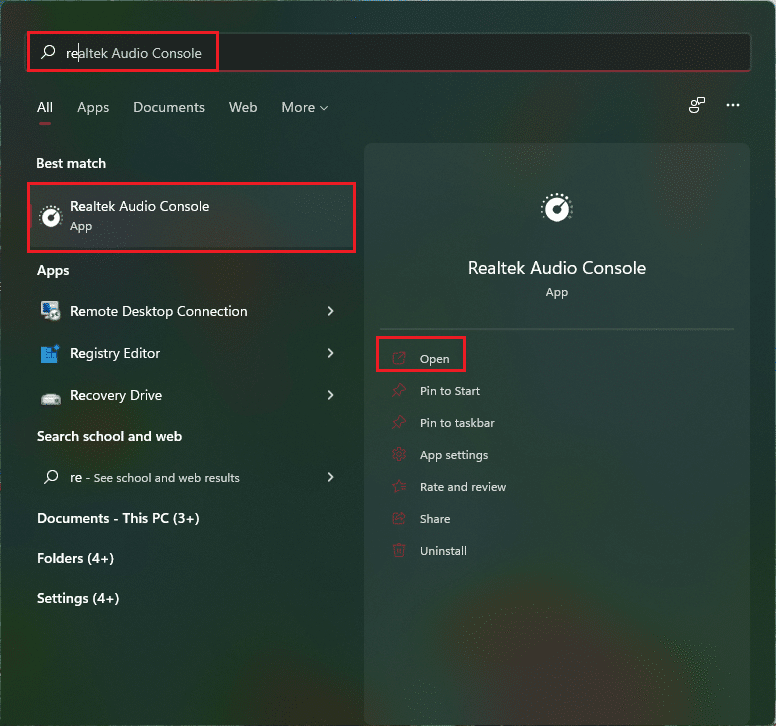The width and height of the screenshot is (776, 726).
Task: Click the Open icon in details pane
Action: click(x=399, y=358)
